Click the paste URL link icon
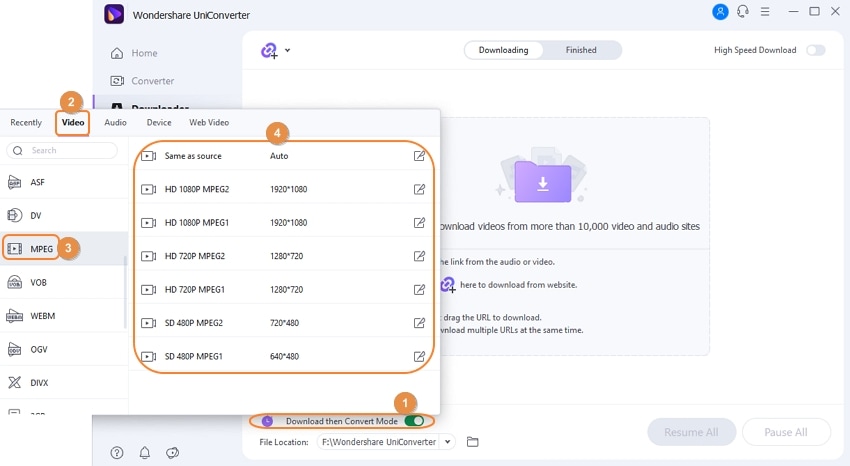 269,50
